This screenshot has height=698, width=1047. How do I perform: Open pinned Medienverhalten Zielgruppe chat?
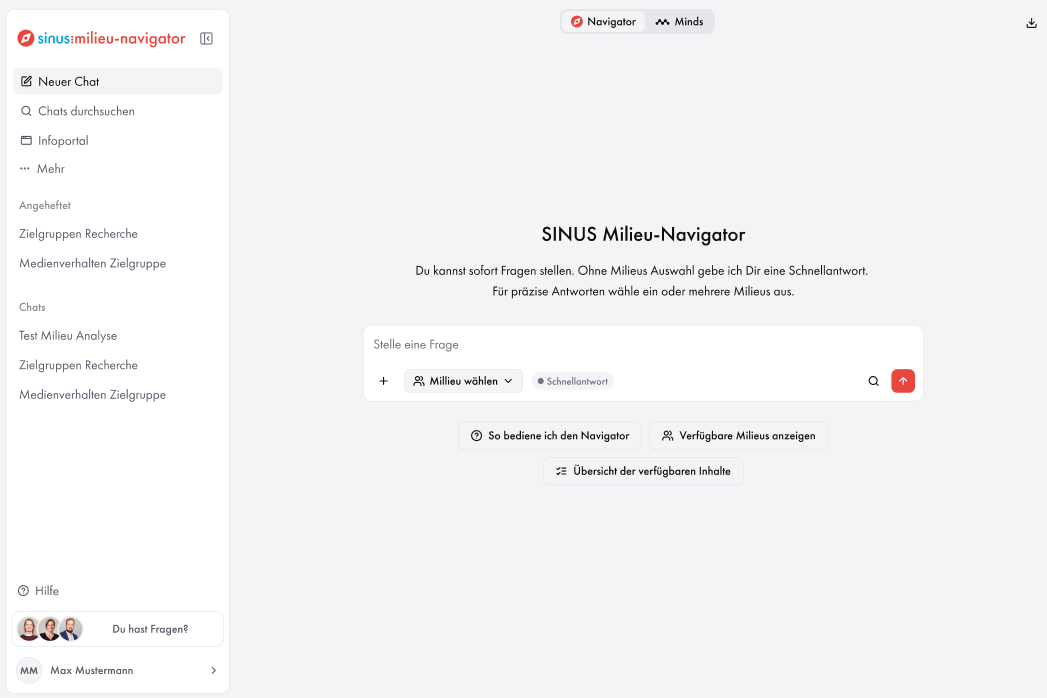(92, 263)
